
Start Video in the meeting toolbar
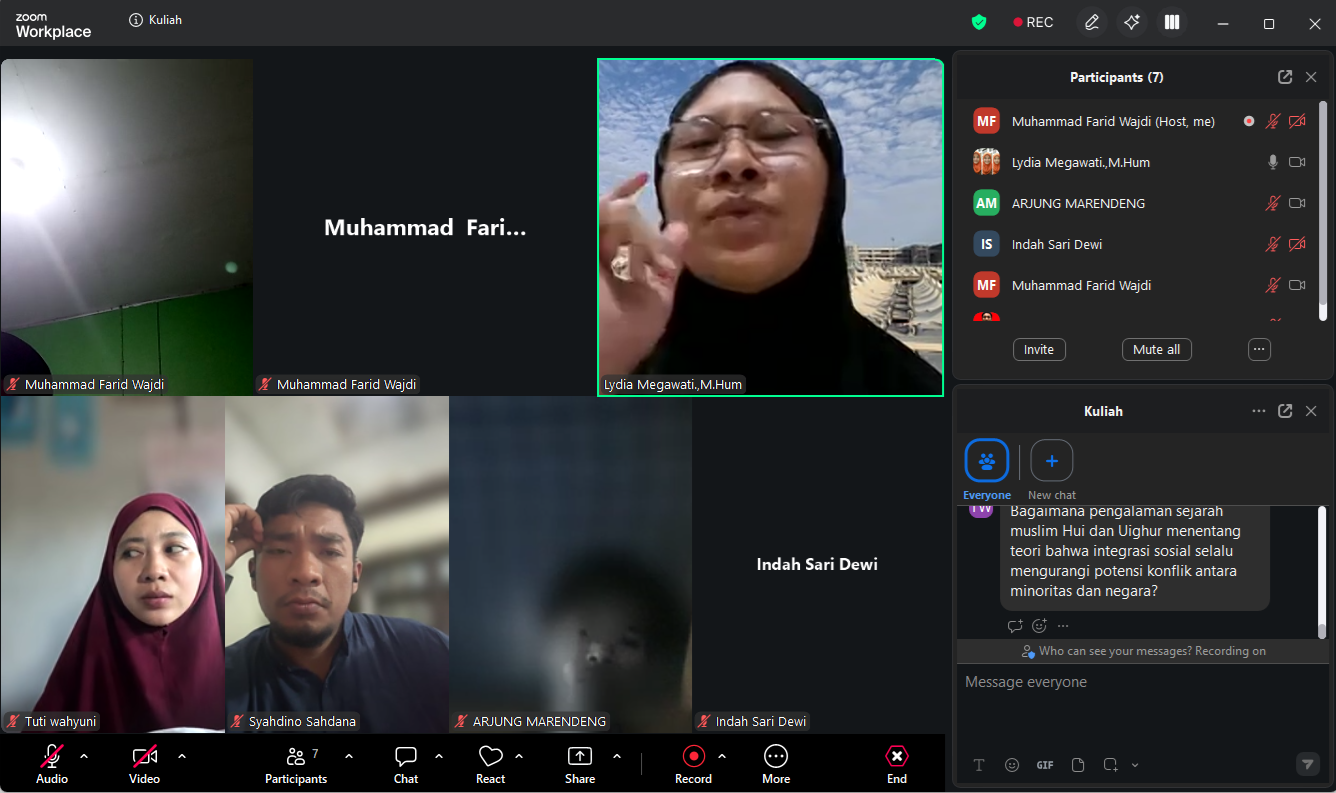click(x=144, y=765)
